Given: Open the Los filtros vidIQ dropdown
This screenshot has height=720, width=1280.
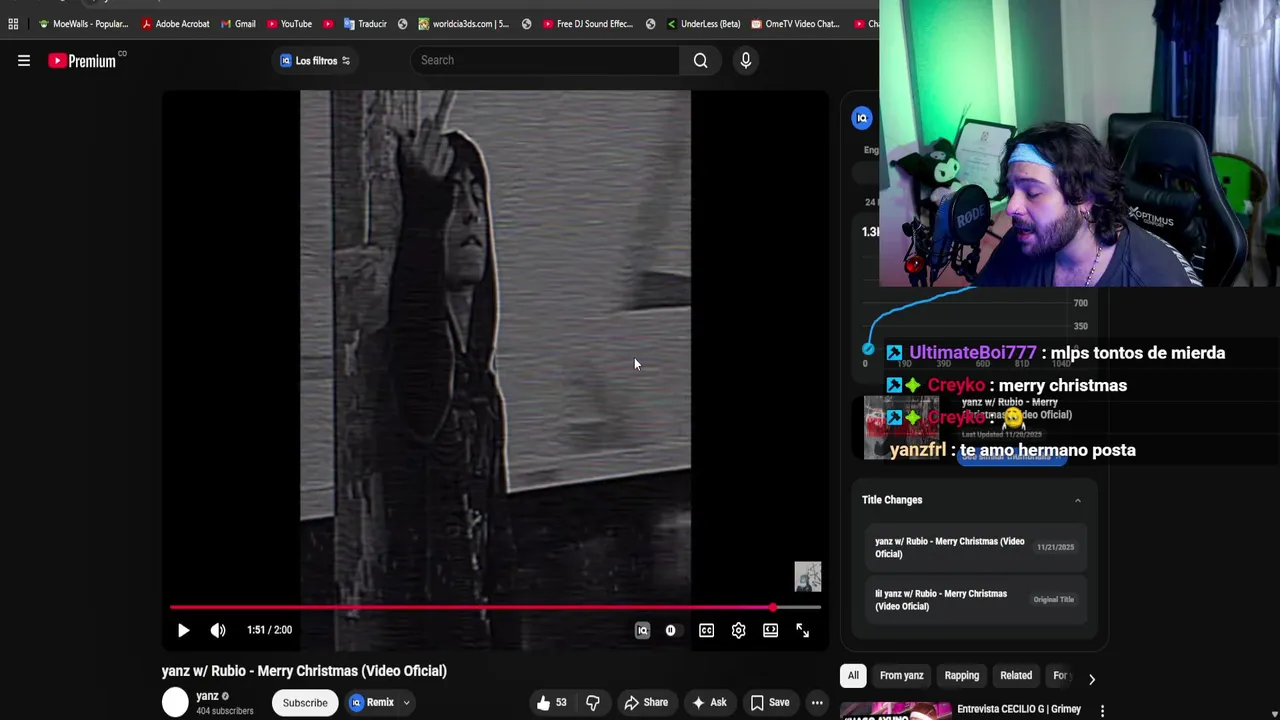Looking at the screenshot, I should 315,61.
